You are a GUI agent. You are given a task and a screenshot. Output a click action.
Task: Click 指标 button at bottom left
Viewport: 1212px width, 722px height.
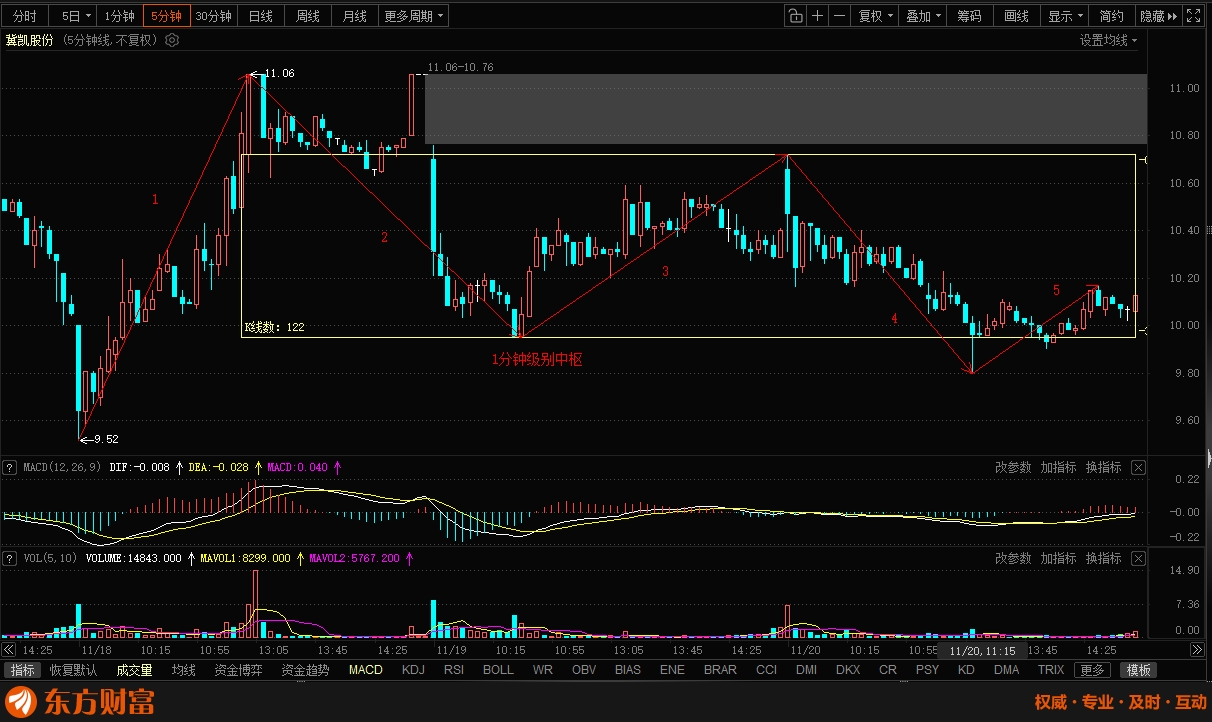pos(22,670)
